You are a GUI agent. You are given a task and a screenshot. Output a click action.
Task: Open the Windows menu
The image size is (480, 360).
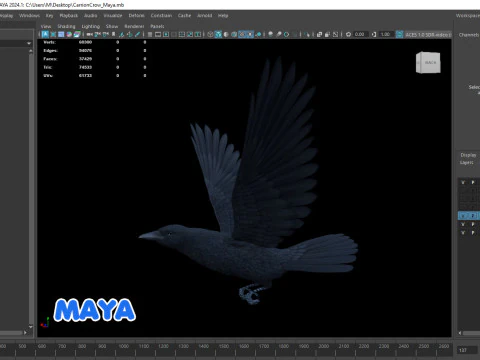point(29,16)
